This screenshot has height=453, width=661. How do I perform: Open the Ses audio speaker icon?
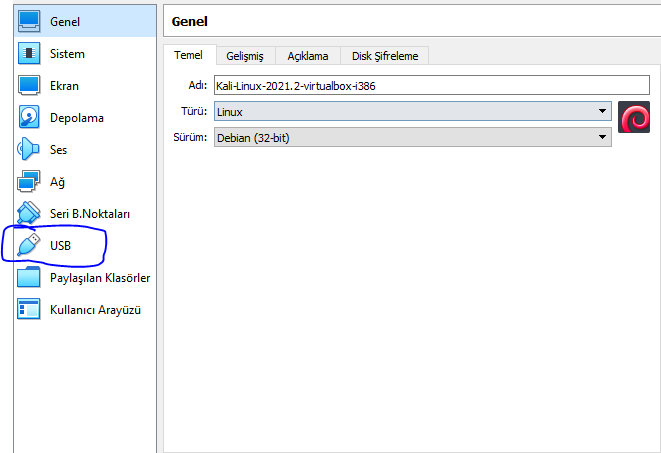29,150
